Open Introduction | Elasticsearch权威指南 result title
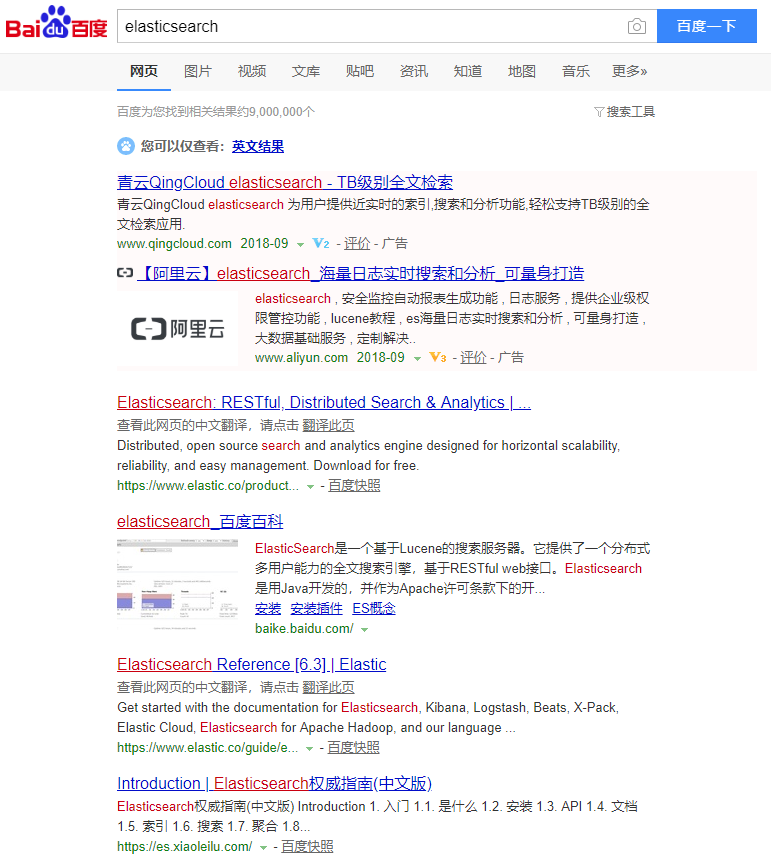The image size is (771, 863). point(274,783)
